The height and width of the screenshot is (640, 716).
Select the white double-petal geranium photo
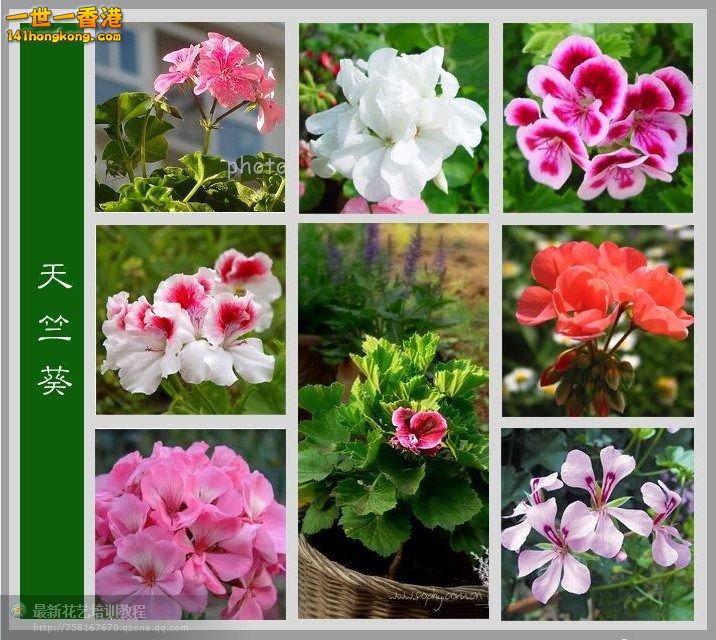coord(394,118)
